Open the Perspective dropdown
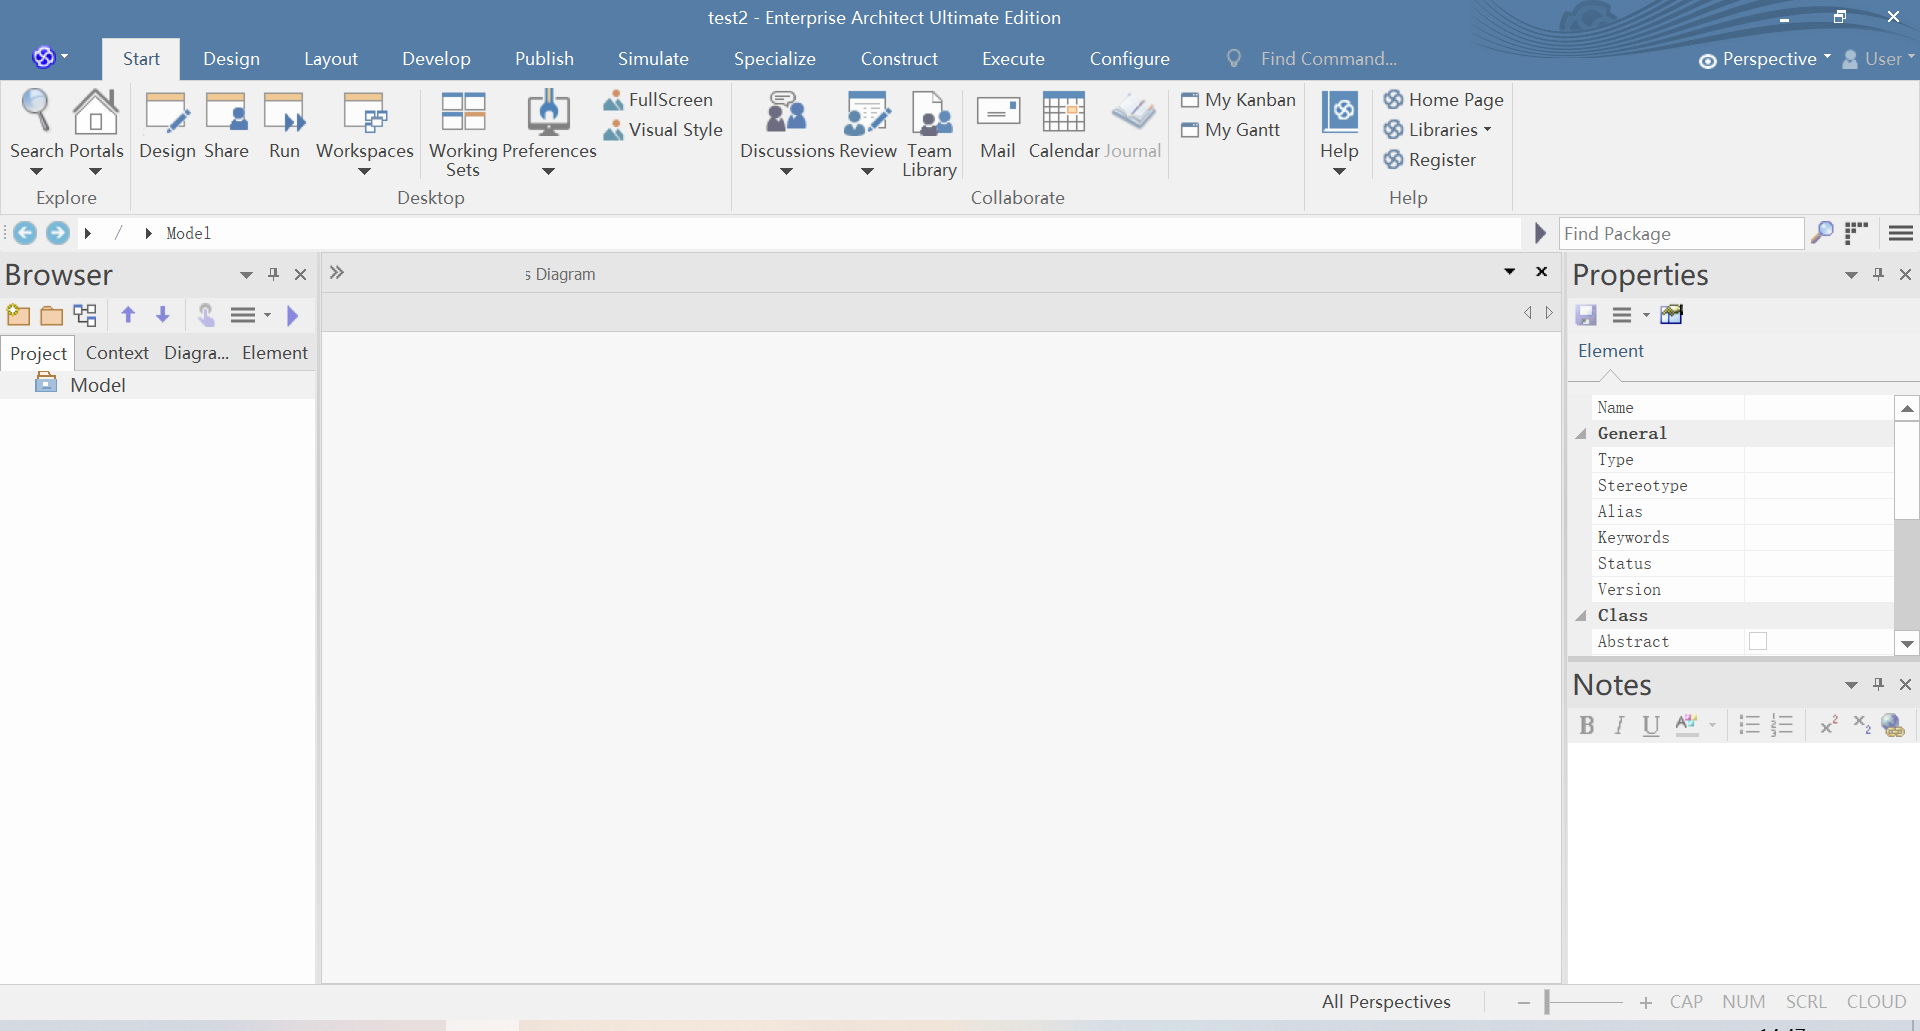Image resolution: width=1920 pixels, height=1031 pixels. (x=1765, y=59)
